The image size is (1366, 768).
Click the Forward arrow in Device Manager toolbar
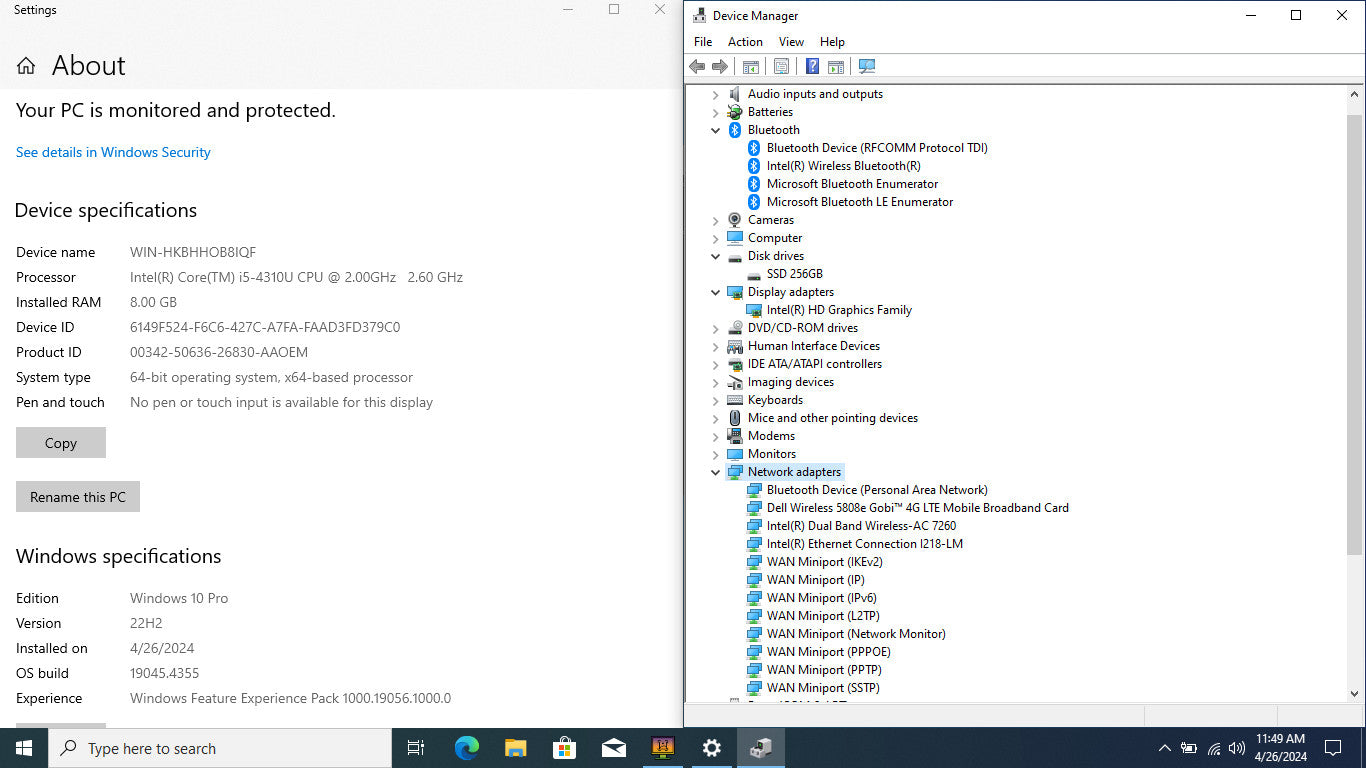[x=720, y=66]
